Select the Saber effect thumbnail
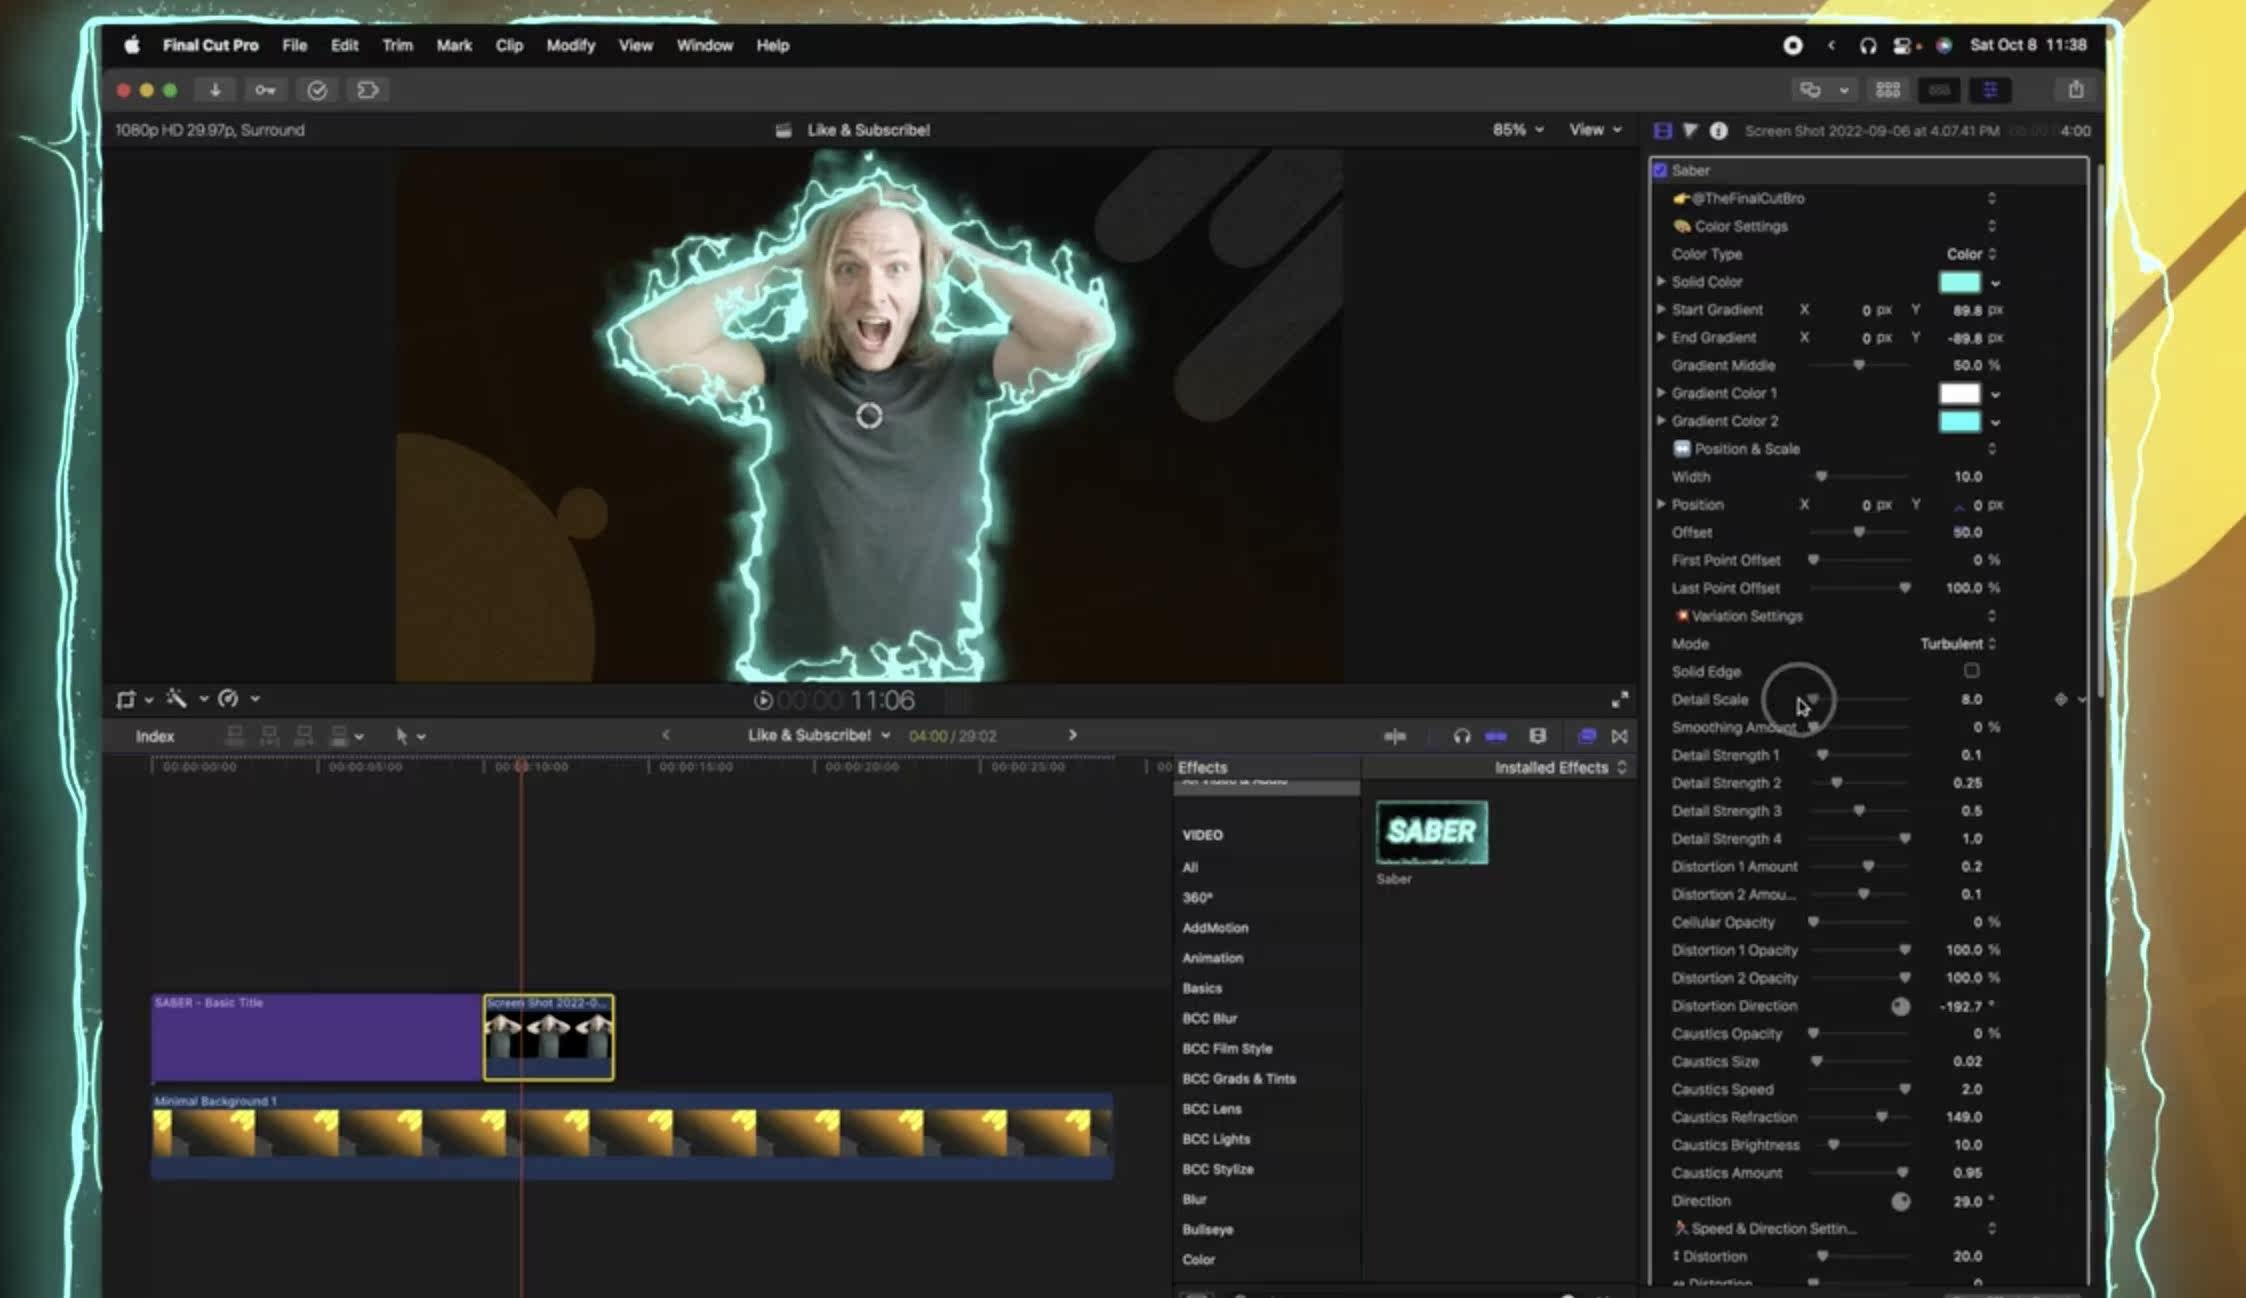Viewport: 2246px width, 1298px height. 1431,832
